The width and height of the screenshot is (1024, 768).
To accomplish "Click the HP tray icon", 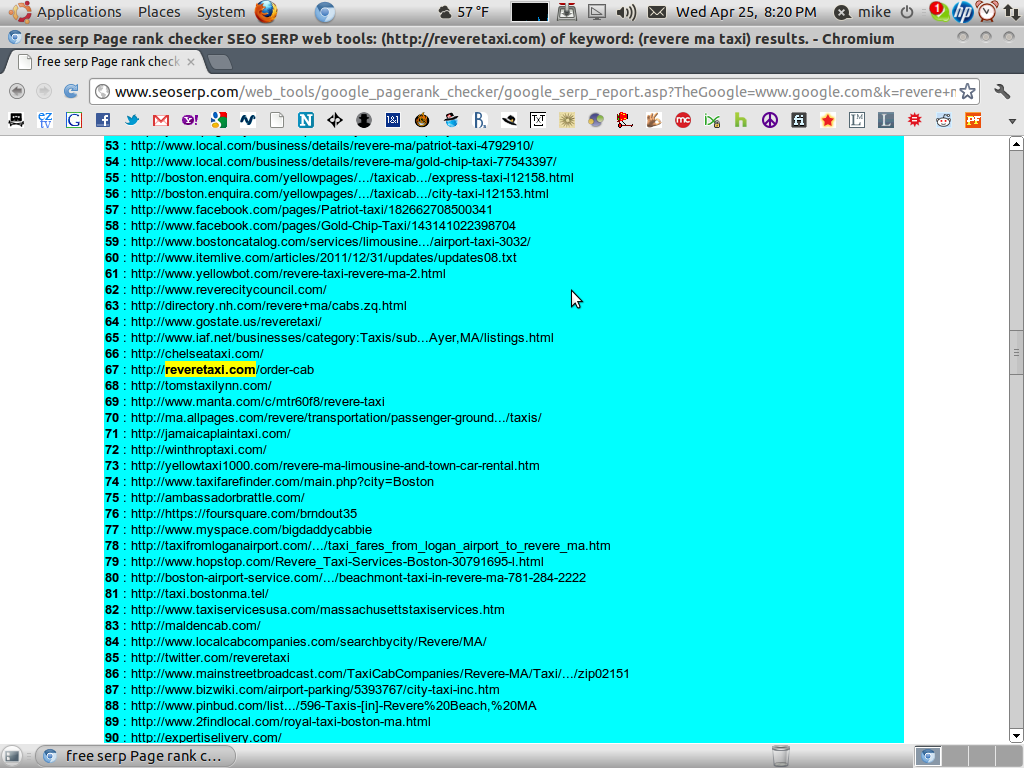I will tap(963, 12).
